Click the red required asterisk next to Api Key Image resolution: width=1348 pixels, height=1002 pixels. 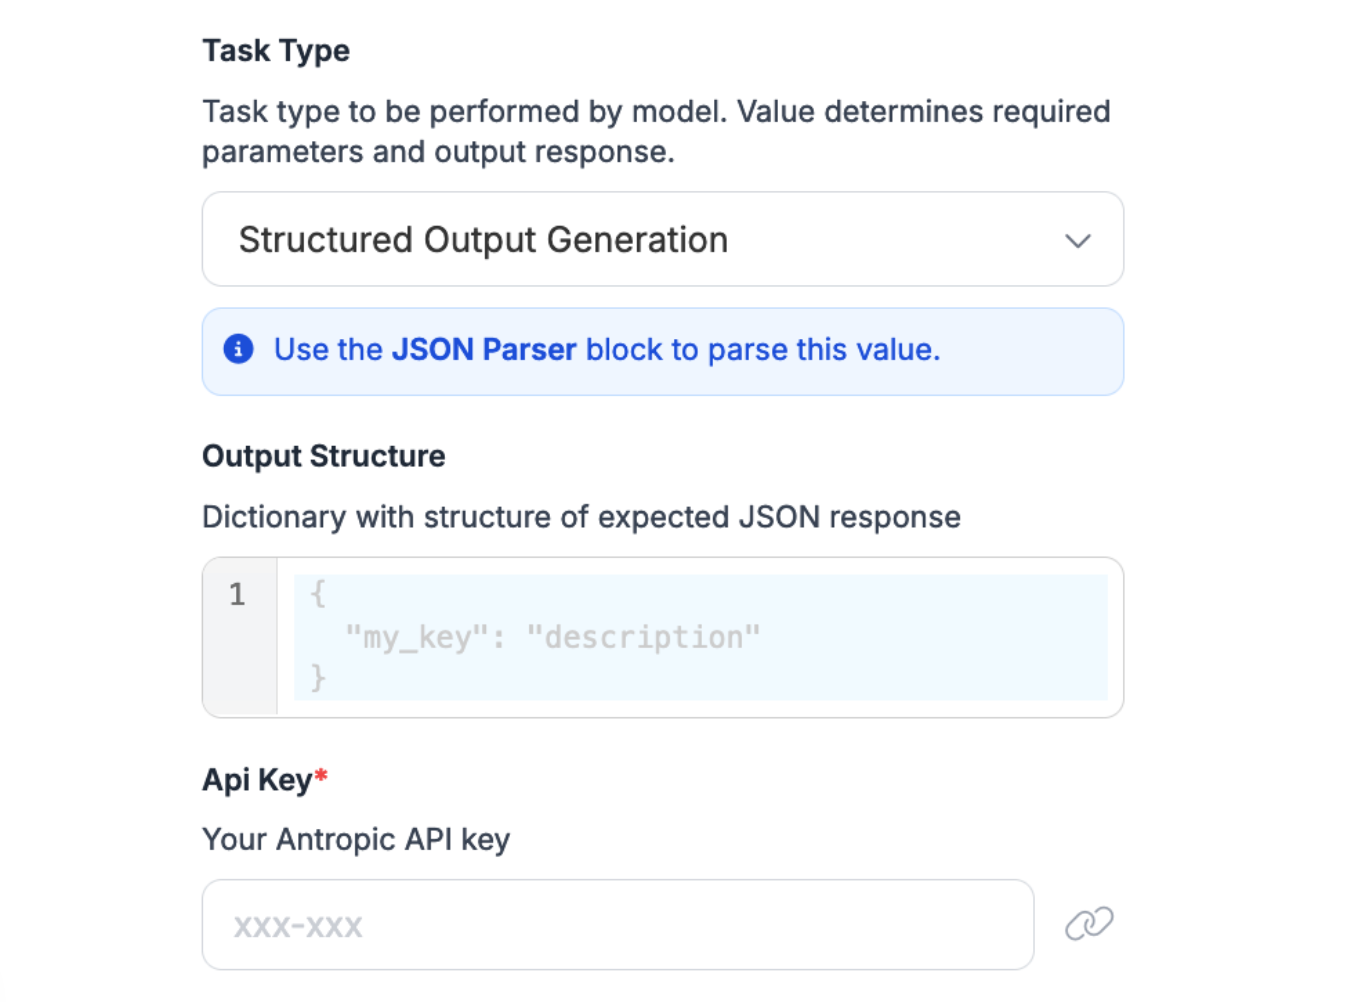[x=321, y=776]
